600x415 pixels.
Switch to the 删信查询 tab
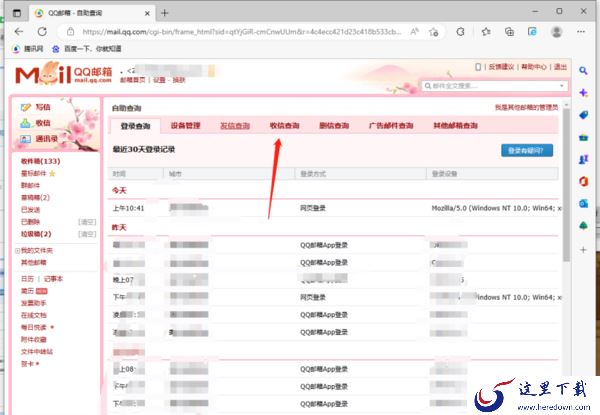coord(334,126)
